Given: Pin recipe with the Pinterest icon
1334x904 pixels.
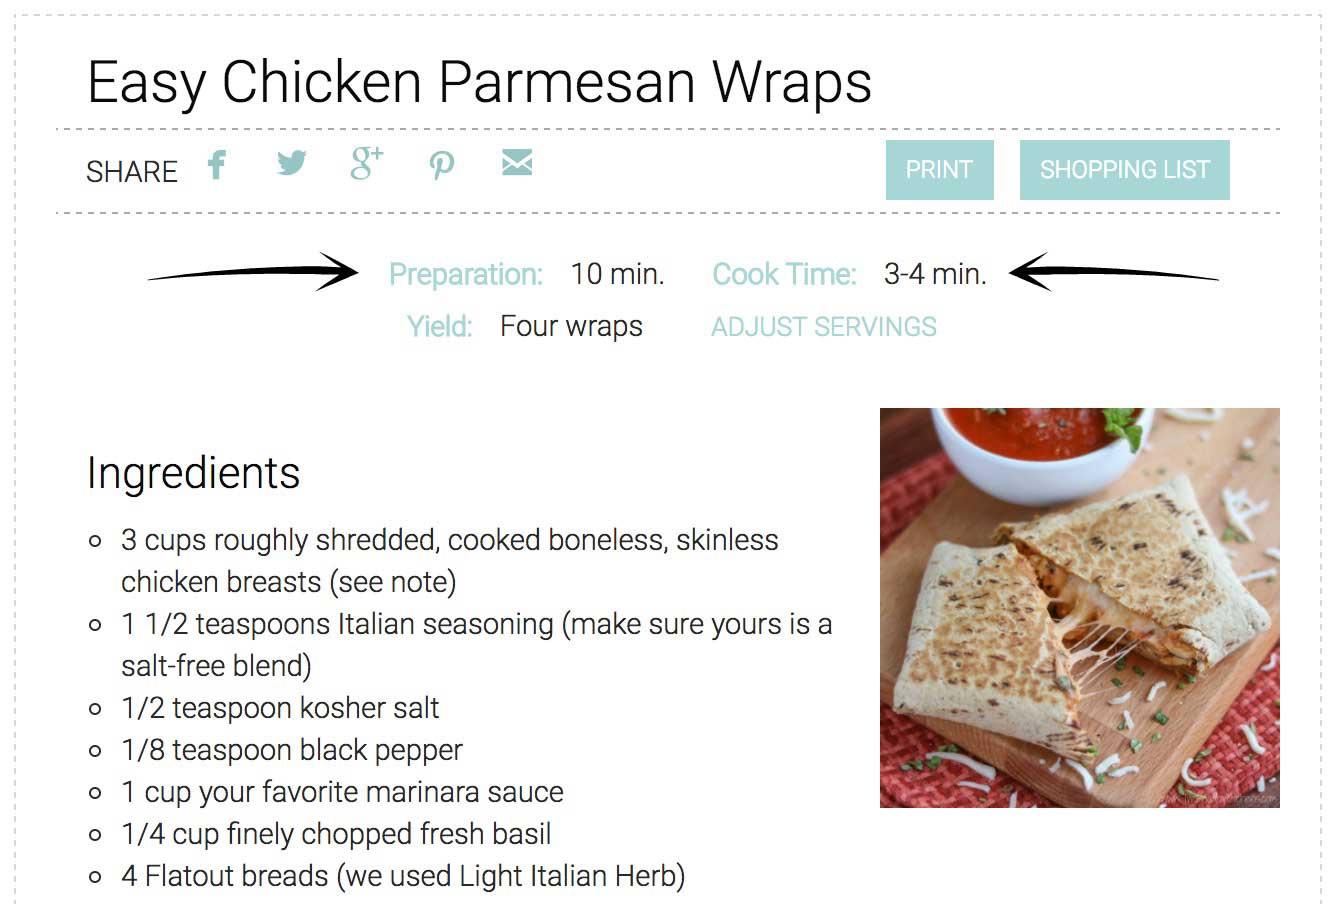Looking at the screenshot, I should pyautogui.click(x=441, y=165).
